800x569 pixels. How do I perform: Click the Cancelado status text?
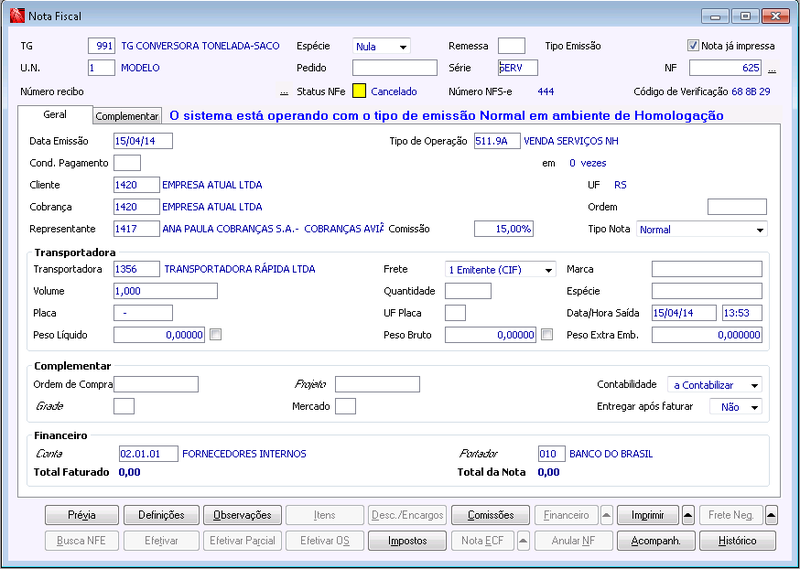pos(394,92)
